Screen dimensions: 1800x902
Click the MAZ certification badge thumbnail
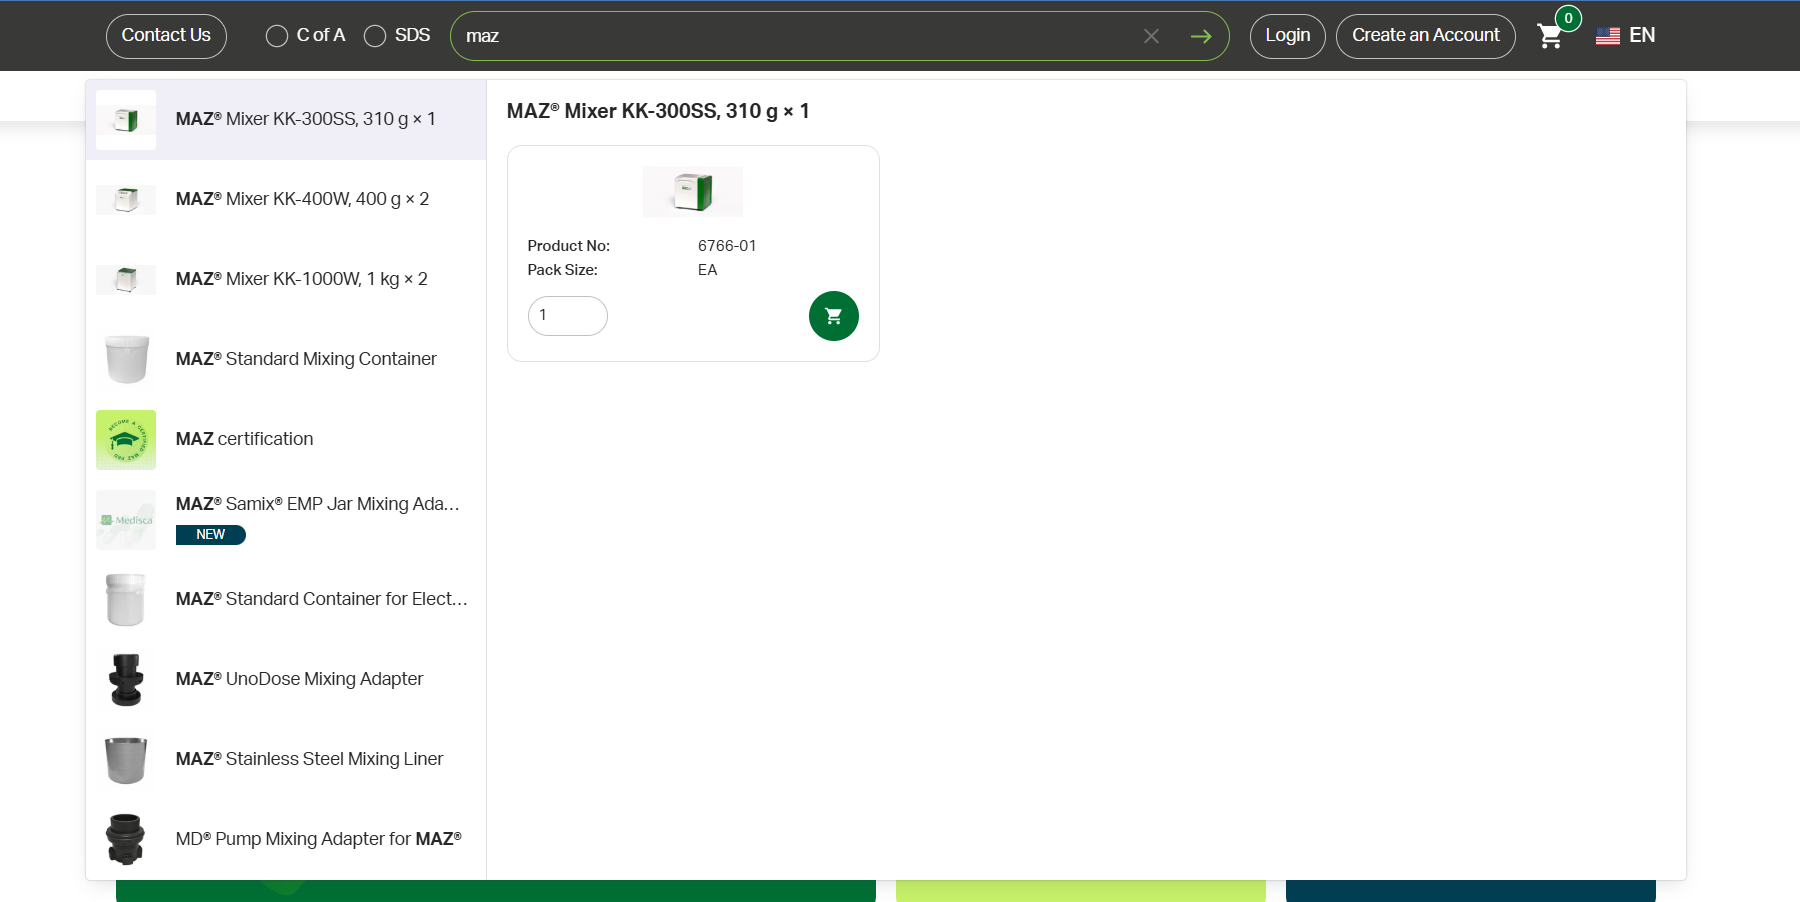126,439
